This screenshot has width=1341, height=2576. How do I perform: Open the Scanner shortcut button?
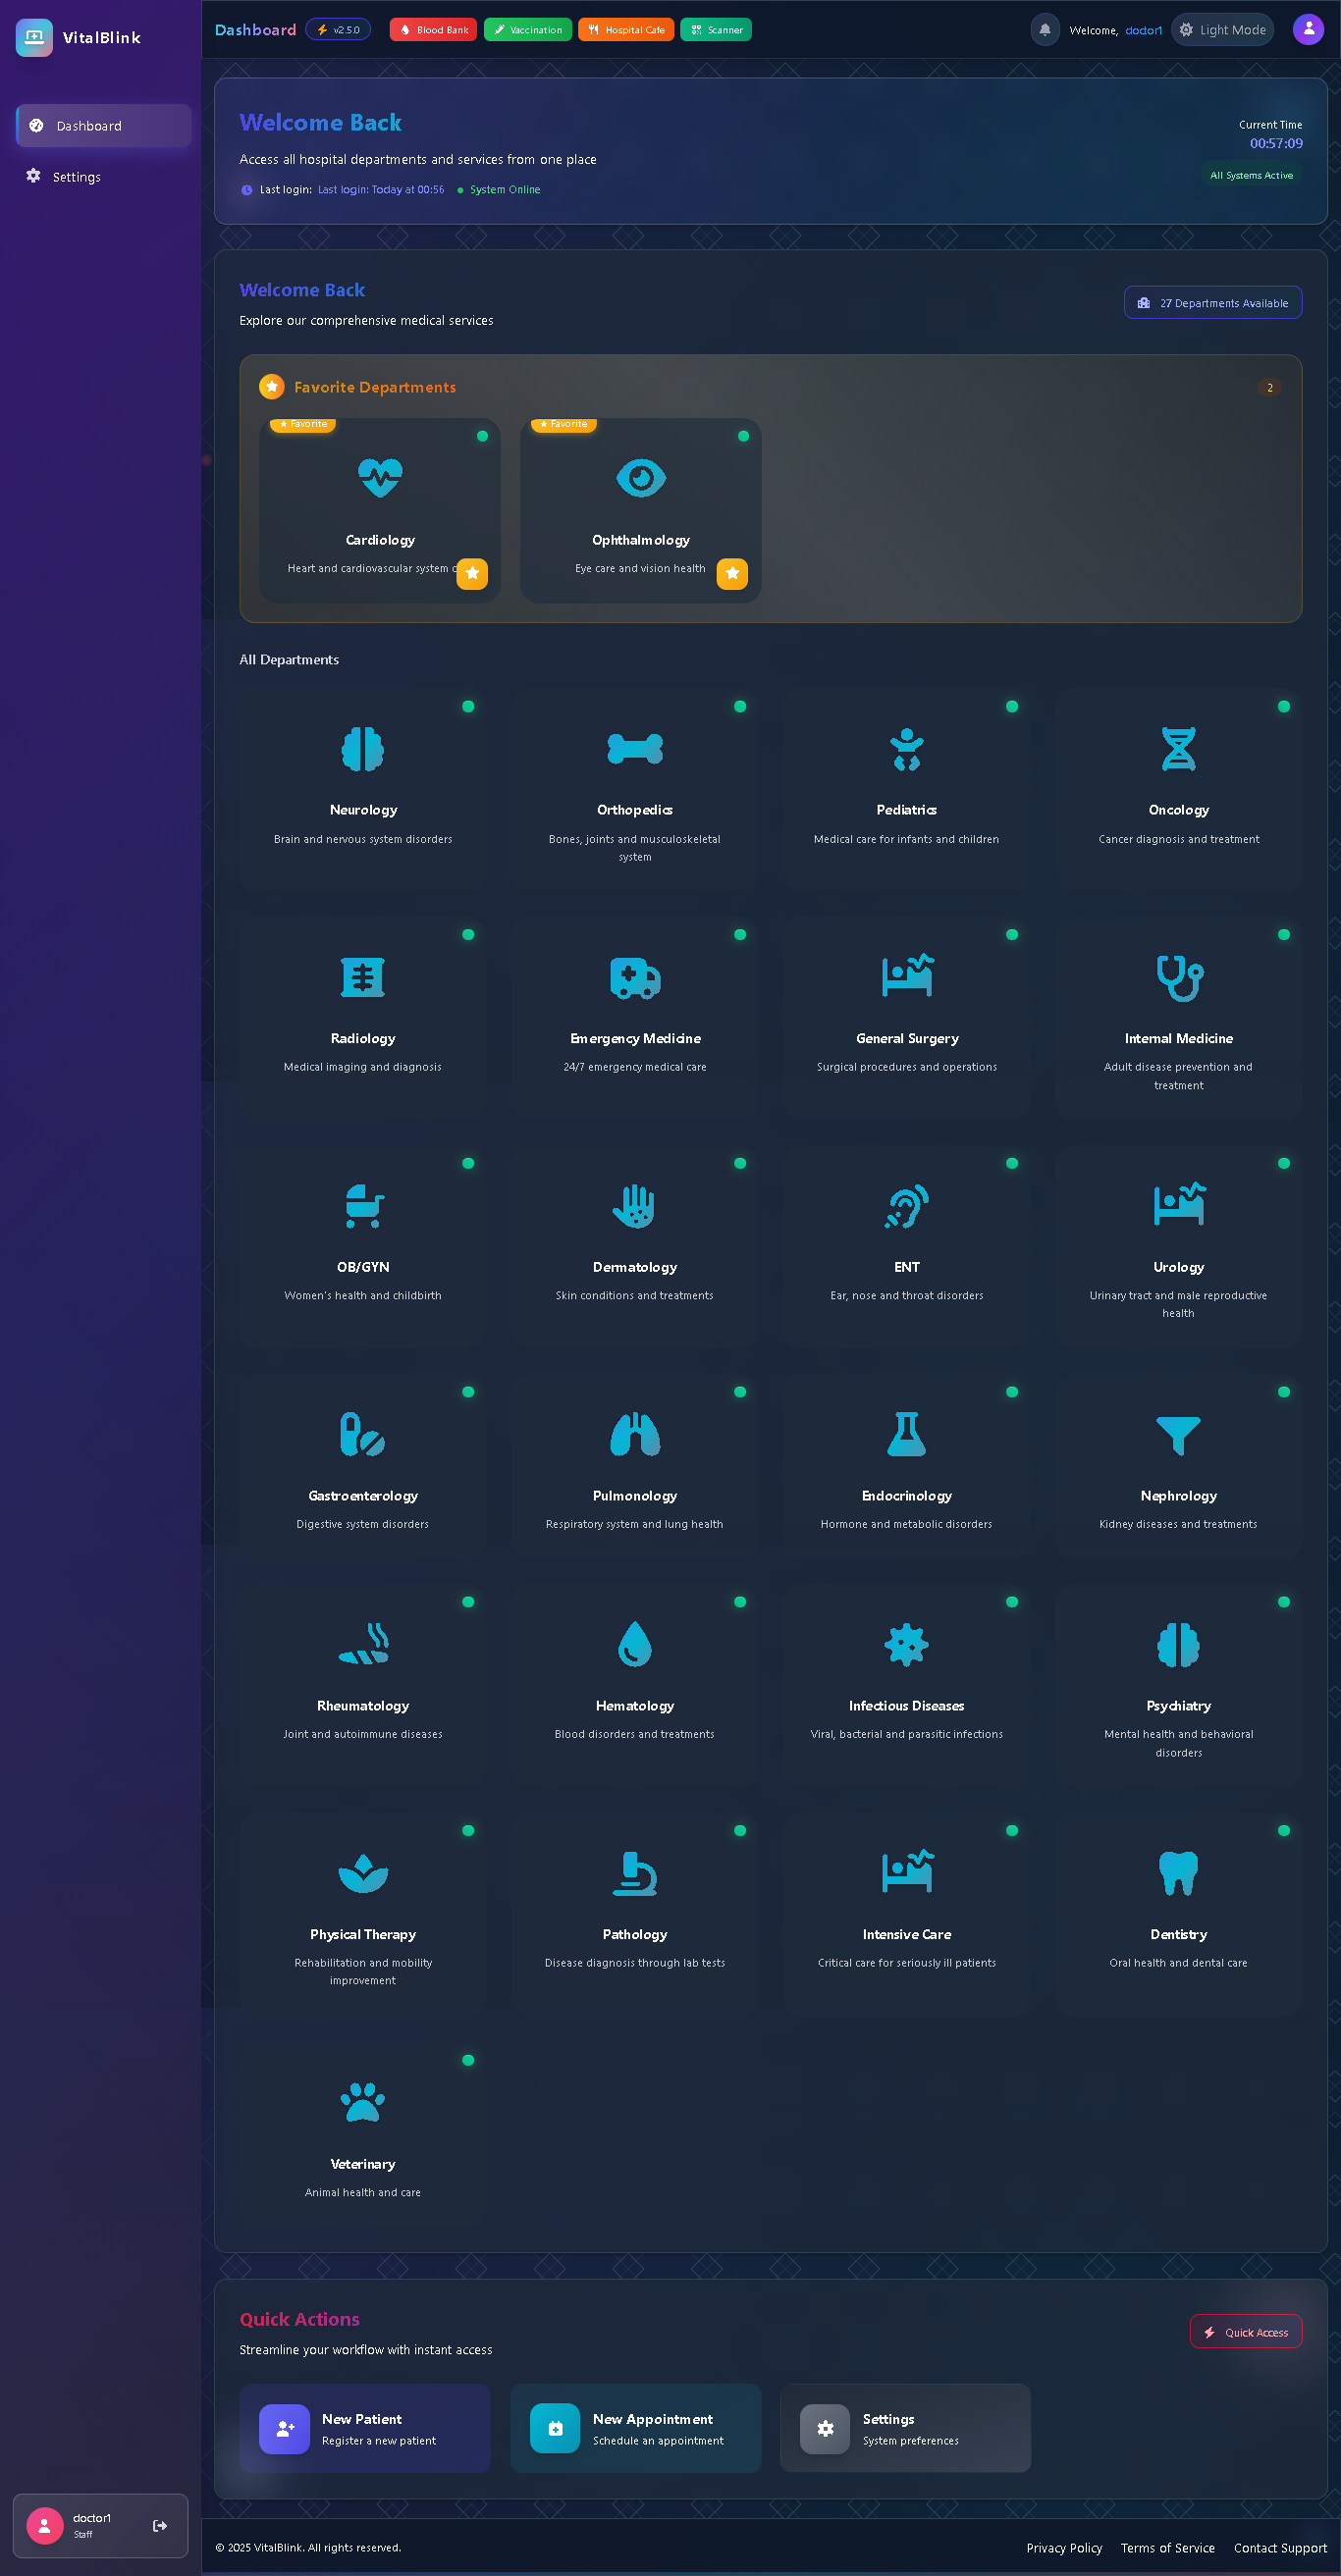pos(716,30)
